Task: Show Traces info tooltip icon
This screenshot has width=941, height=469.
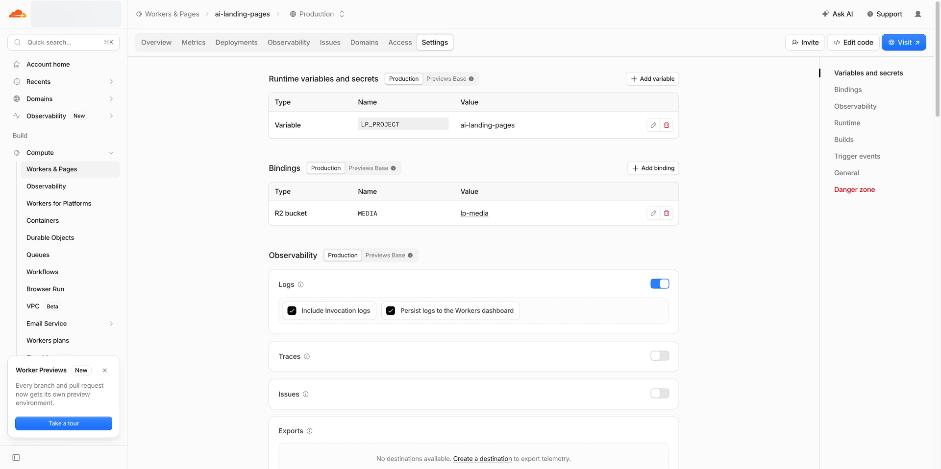Action: coord(307,356)
